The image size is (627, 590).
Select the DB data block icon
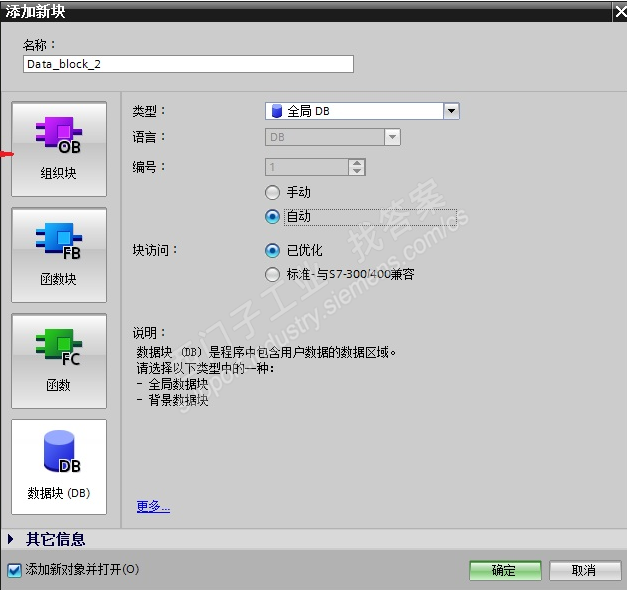point(59,467)
